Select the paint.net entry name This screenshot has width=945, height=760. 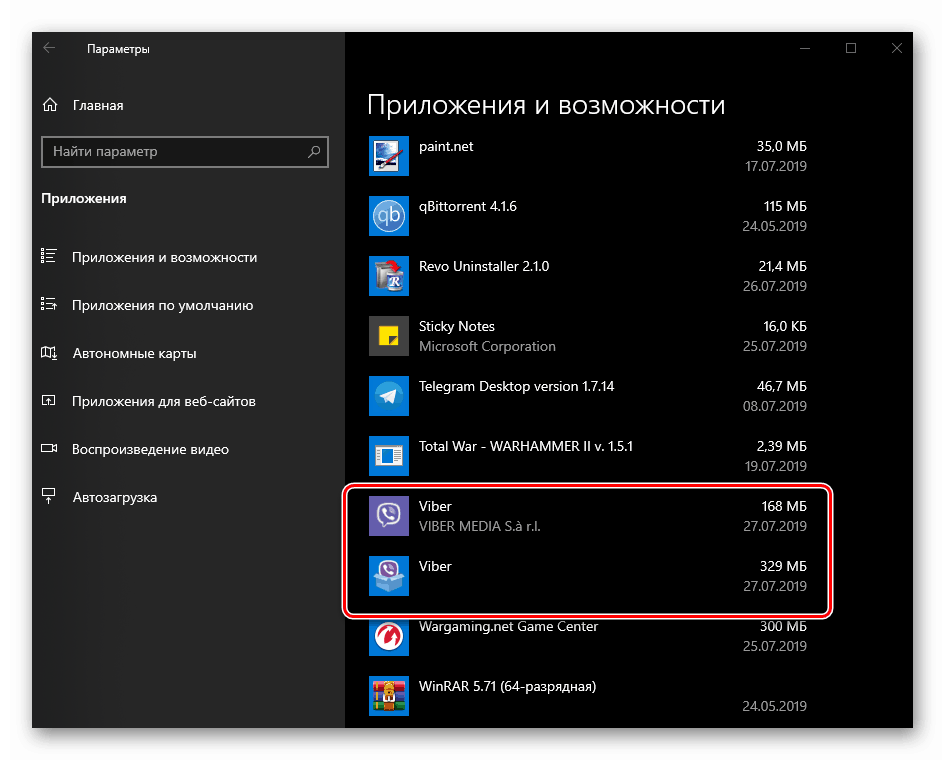pyautogui.click(x=446, y=146)
